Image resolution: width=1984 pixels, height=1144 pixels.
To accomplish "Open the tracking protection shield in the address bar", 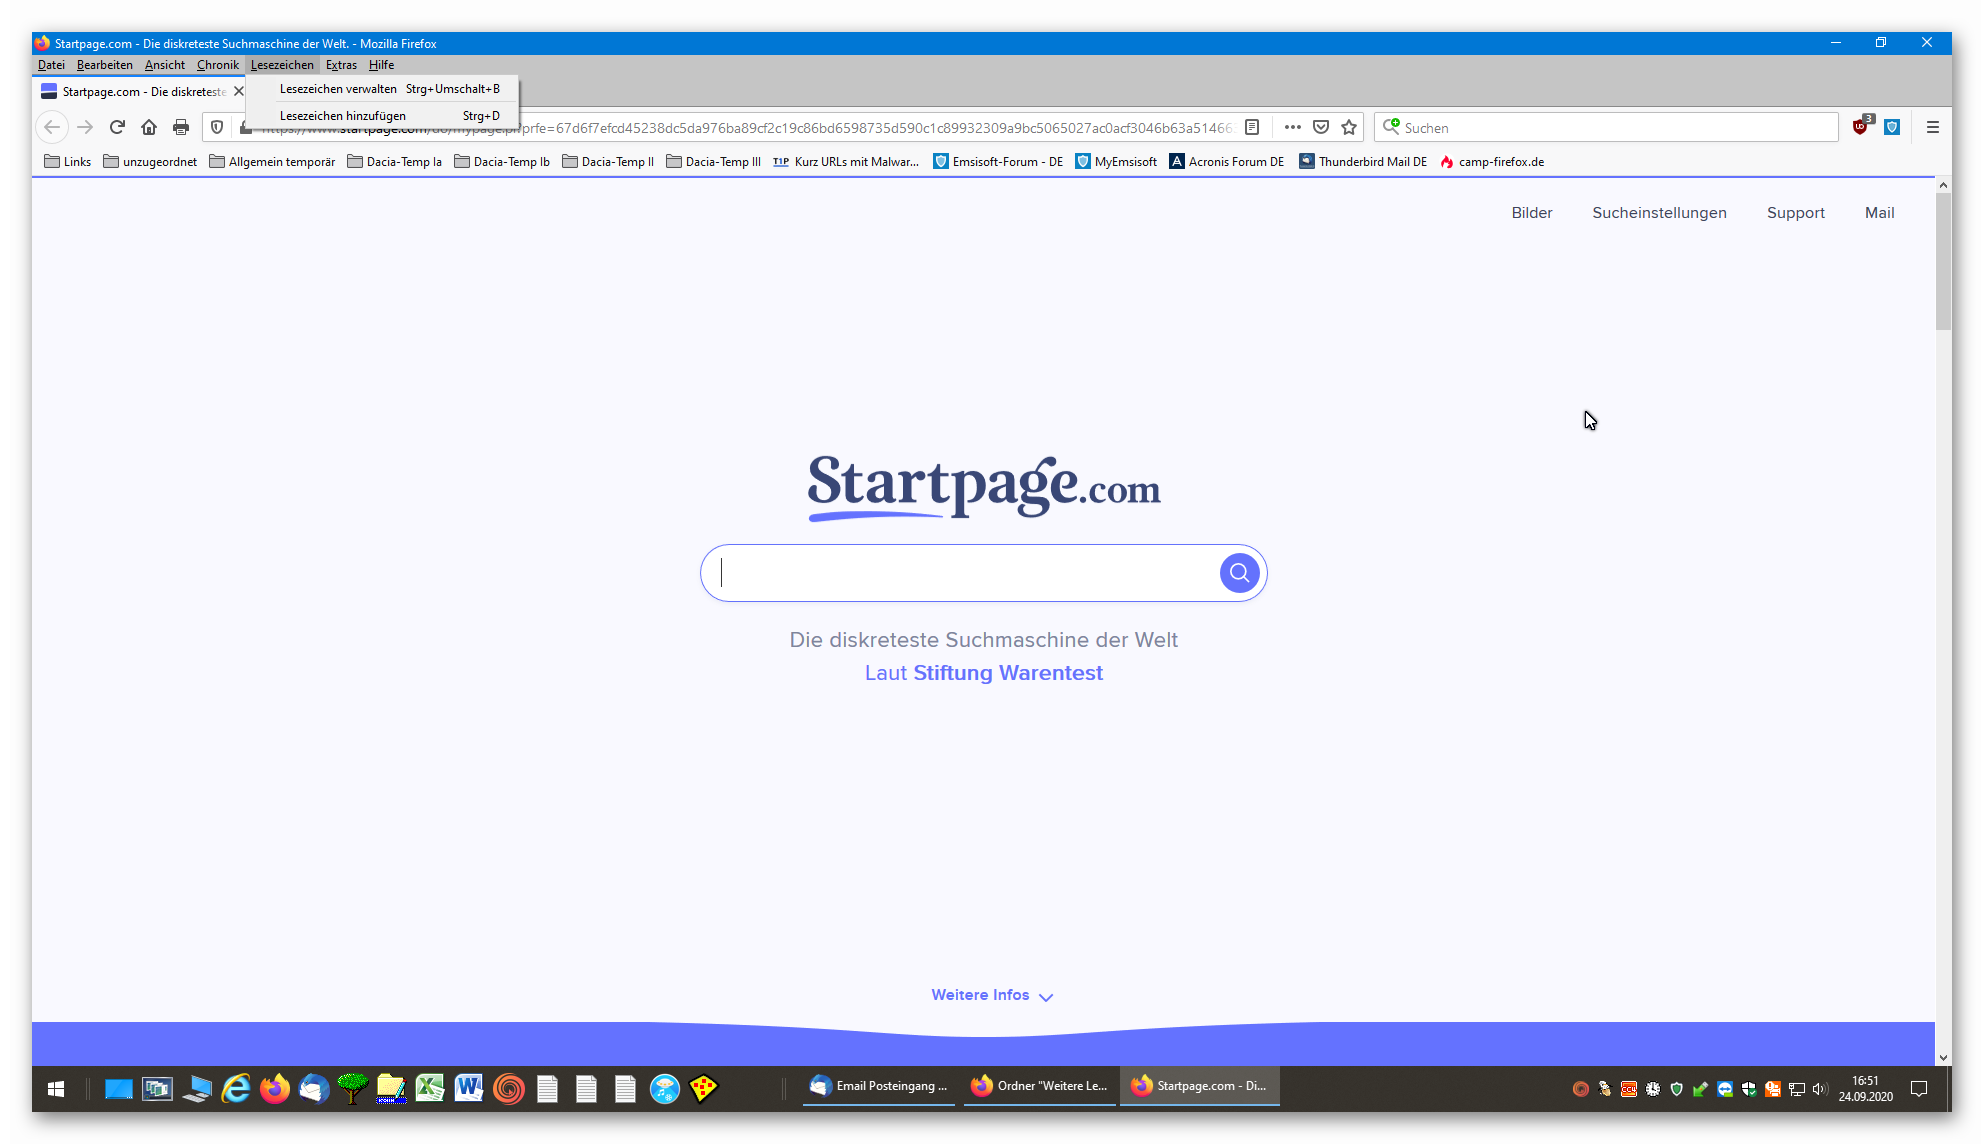I will pyautogui.click(x=217, y=127).
